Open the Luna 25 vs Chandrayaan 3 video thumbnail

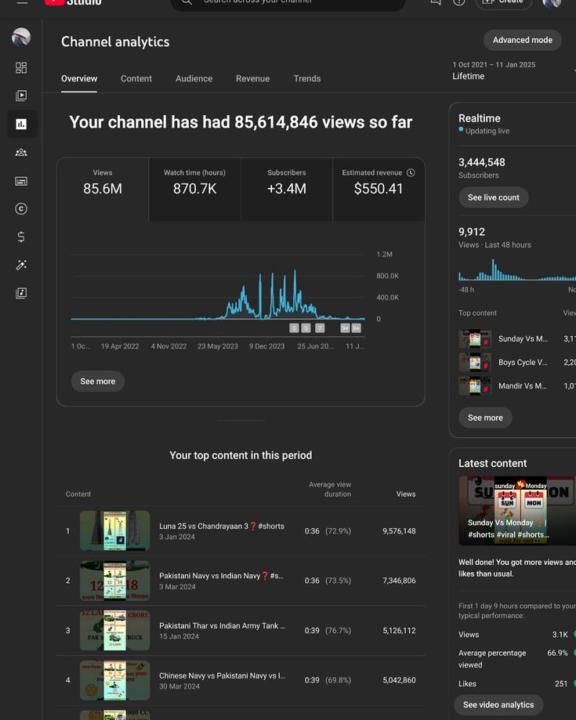(115, 531)
